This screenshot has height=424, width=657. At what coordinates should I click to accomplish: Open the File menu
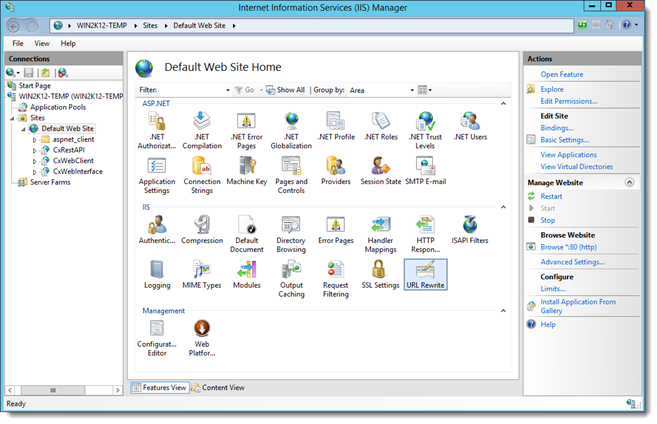pyautogui.click(x=18, y=43)
